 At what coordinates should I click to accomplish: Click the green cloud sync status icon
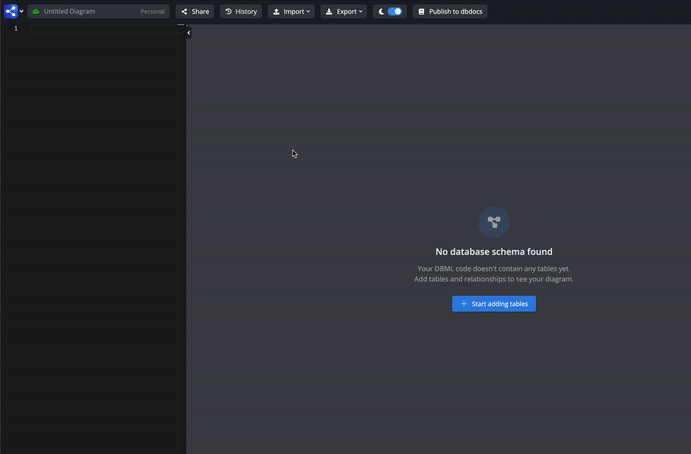(x=36, y=12)
